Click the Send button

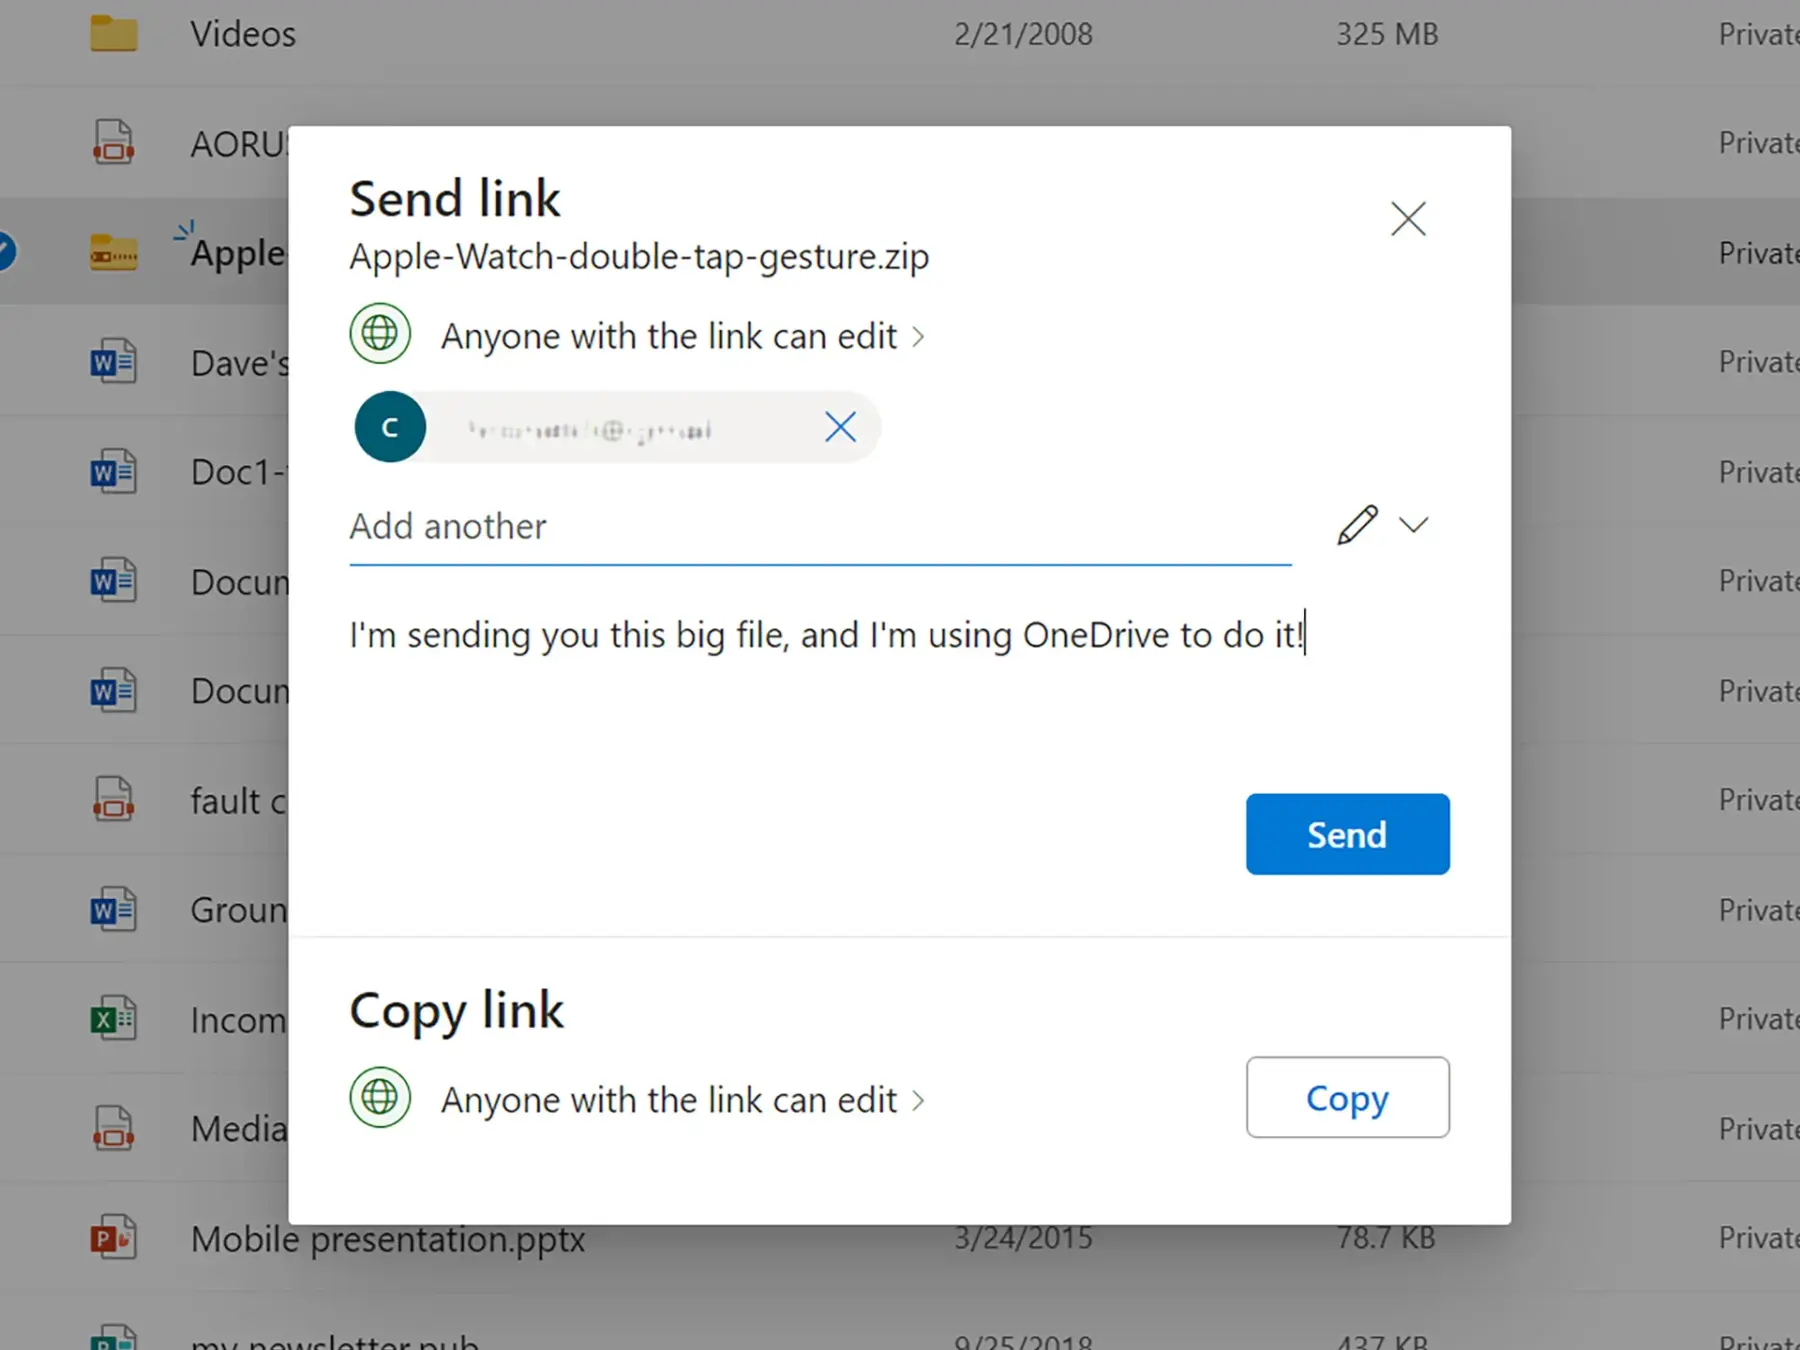[1347, 834]
